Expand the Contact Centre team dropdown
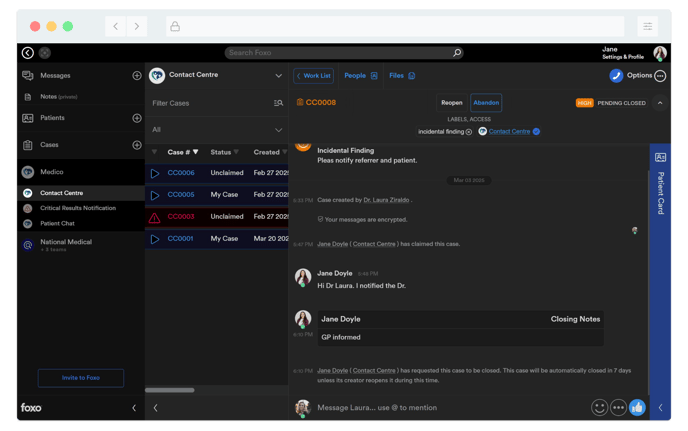 278,75
